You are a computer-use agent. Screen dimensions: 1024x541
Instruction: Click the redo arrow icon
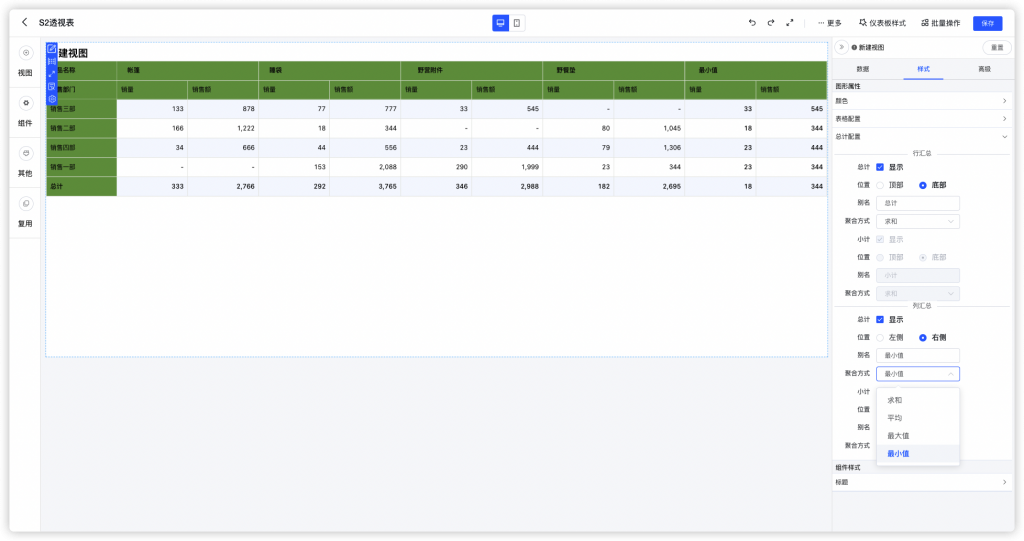point(771,23)
